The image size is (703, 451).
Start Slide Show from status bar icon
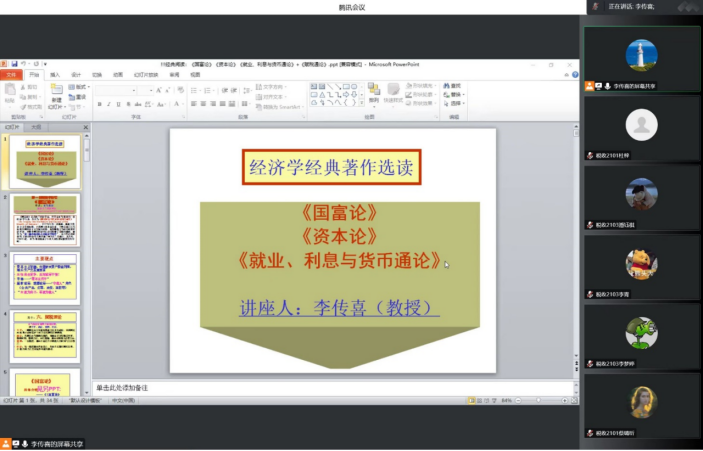point(493,400)
